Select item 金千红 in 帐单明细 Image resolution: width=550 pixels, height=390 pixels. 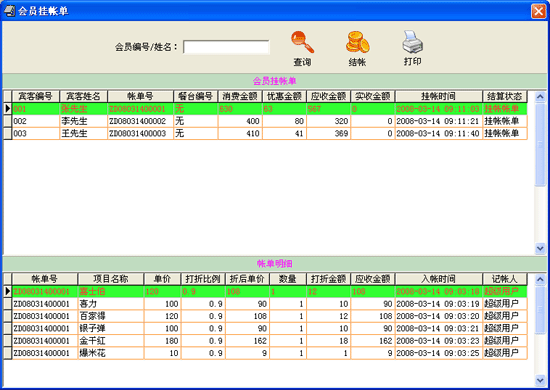(x=92, y=341)
